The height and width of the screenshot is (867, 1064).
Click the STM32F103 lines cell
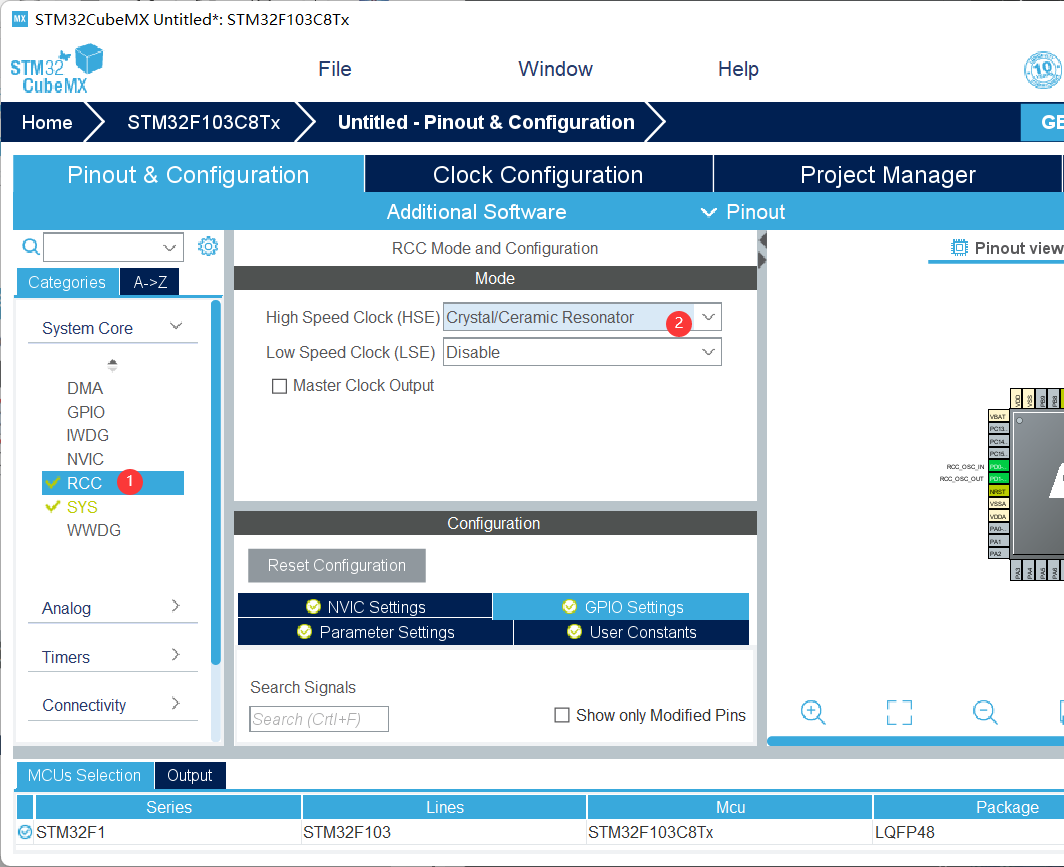coord(444,832)
